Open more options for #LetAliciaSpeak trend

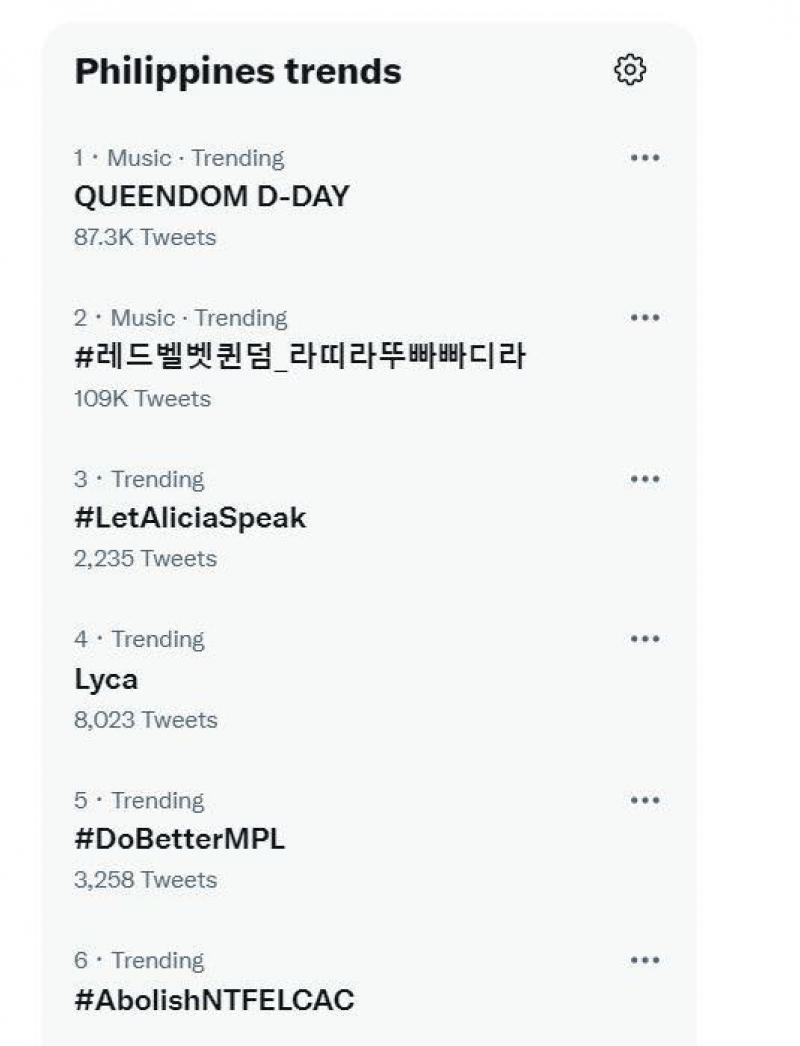645,479
